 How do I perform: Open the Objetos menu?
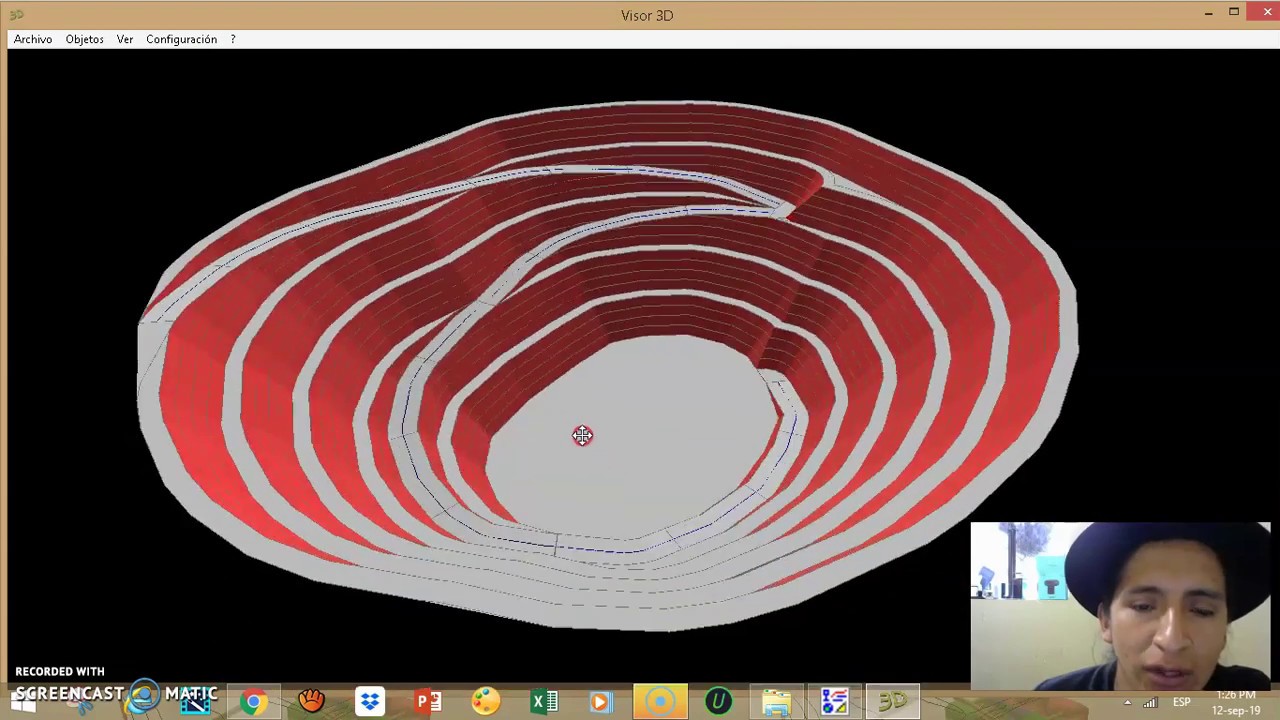pyautogui.click(x=84, y=39)
